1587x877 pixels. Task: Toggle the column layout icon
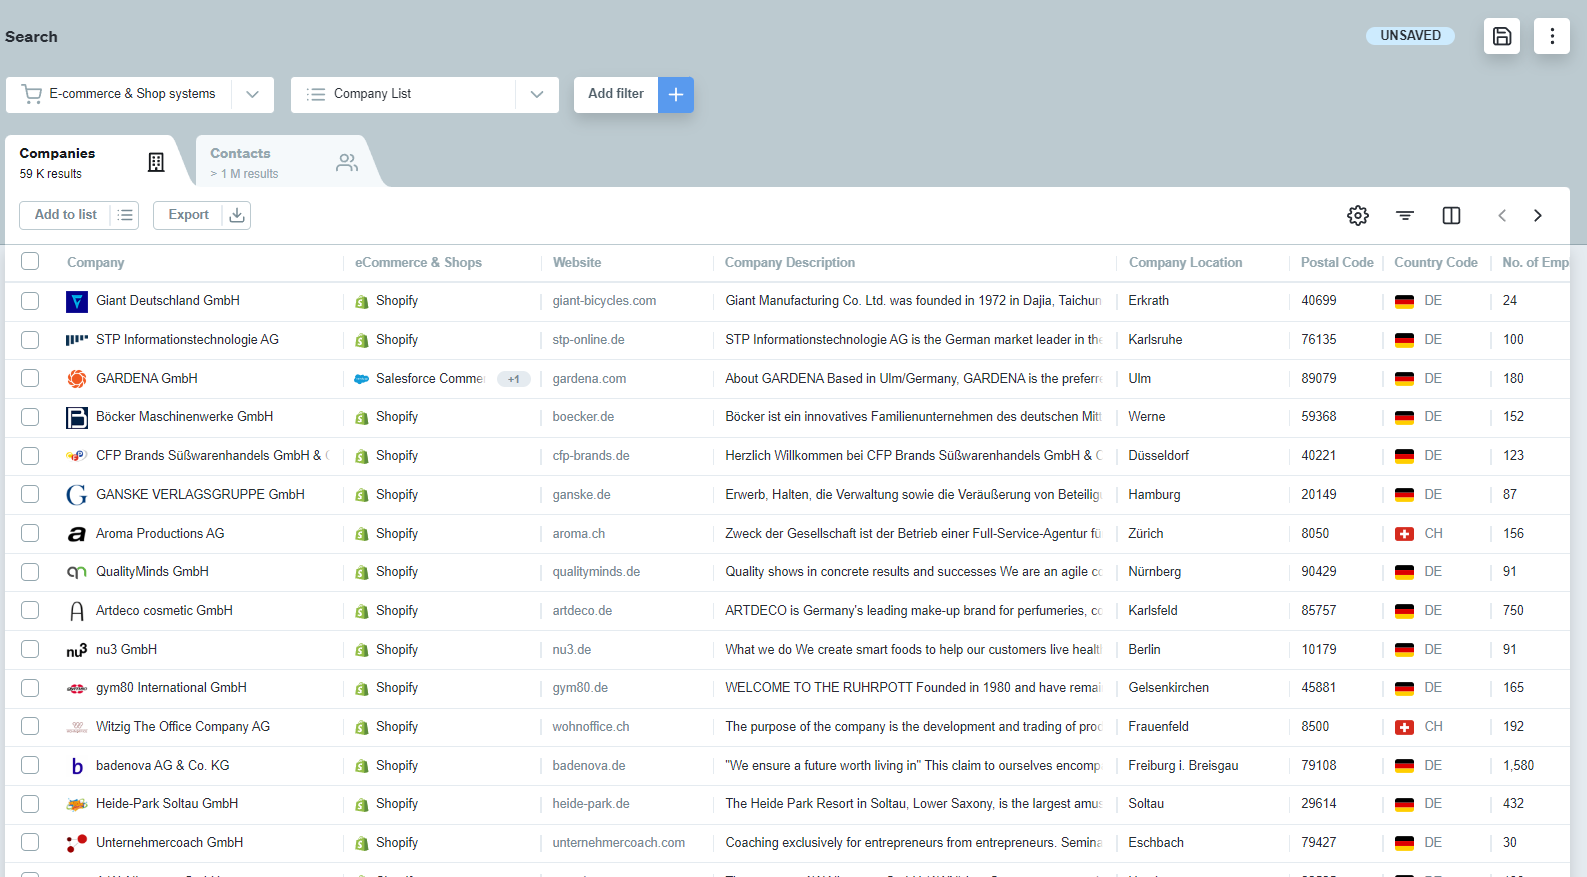click(x=1451, y=215)
